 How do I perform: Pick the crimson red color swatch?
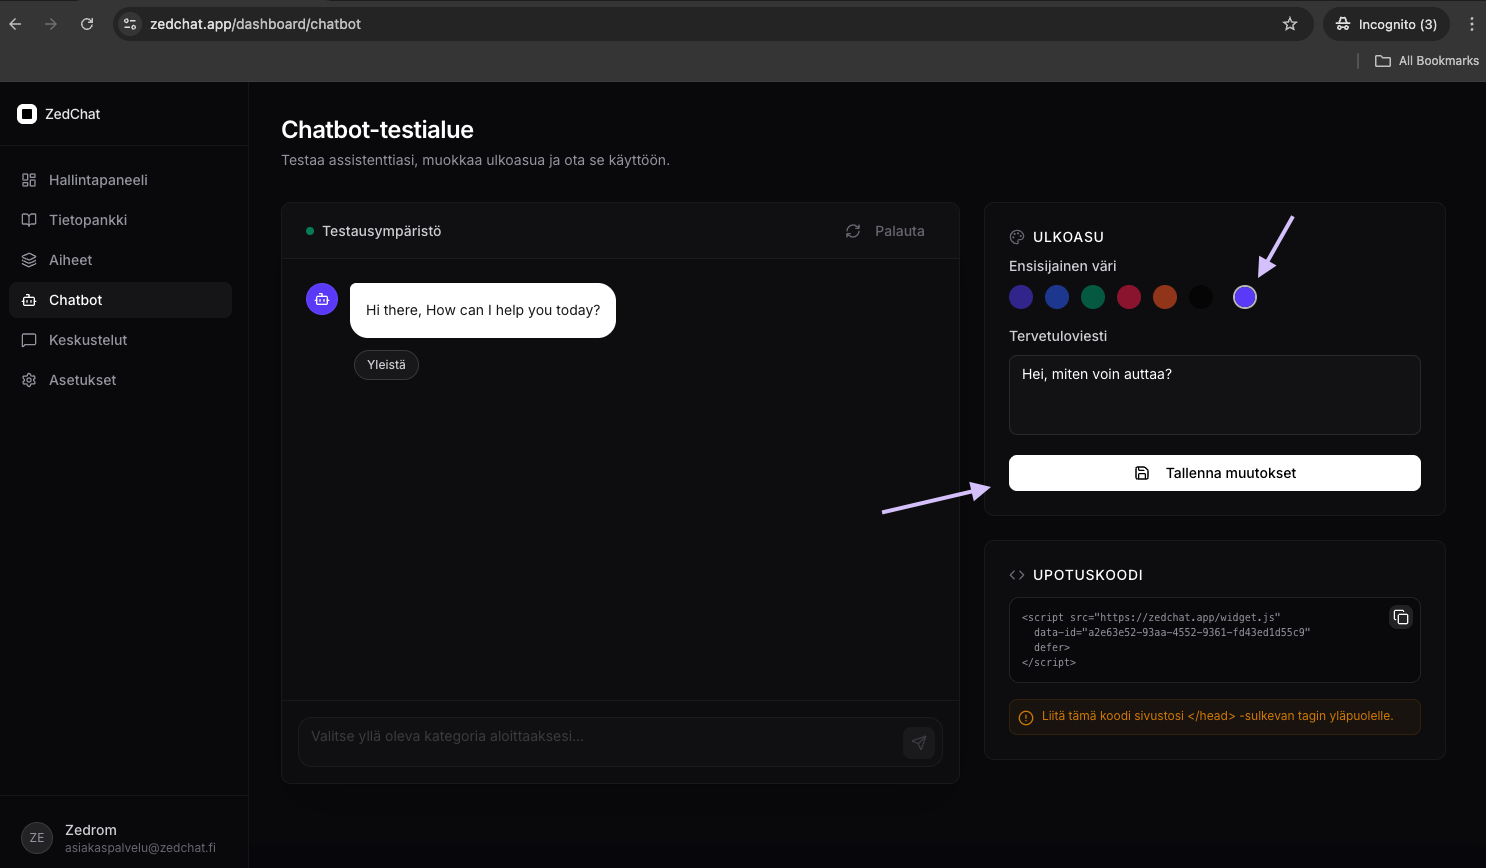(x=1129, y=297)
